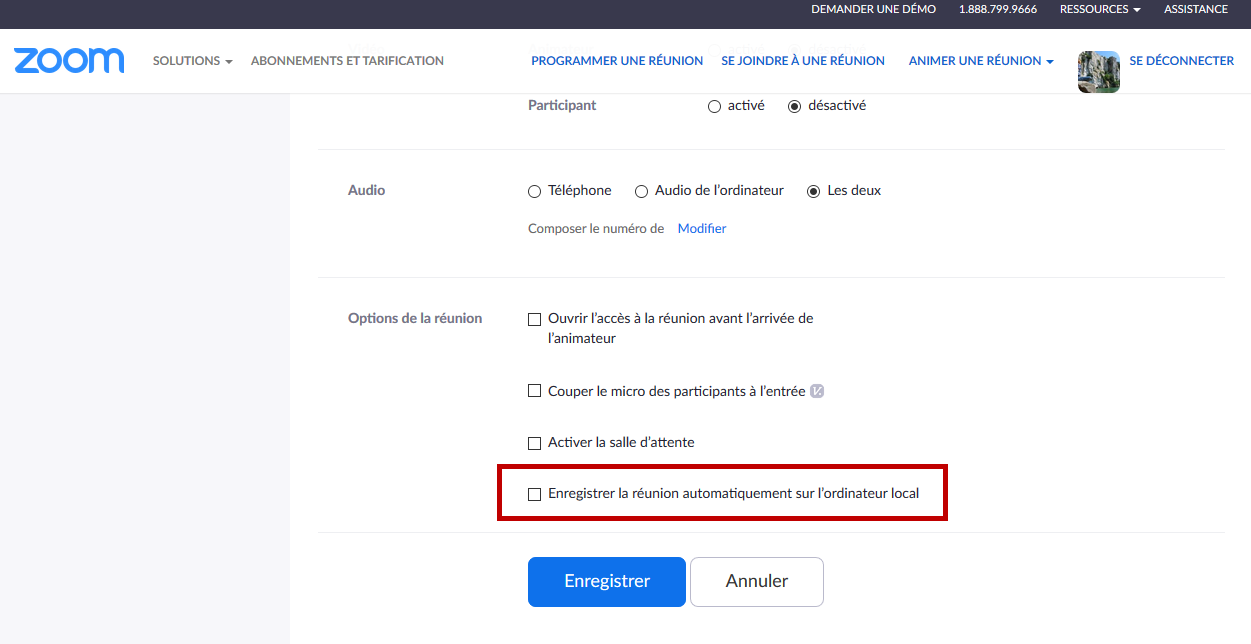This screenshot has height=644, width=1251.
Task: Enable 'Activer la salle d'attente' checkbox
Action: (534, 442)
